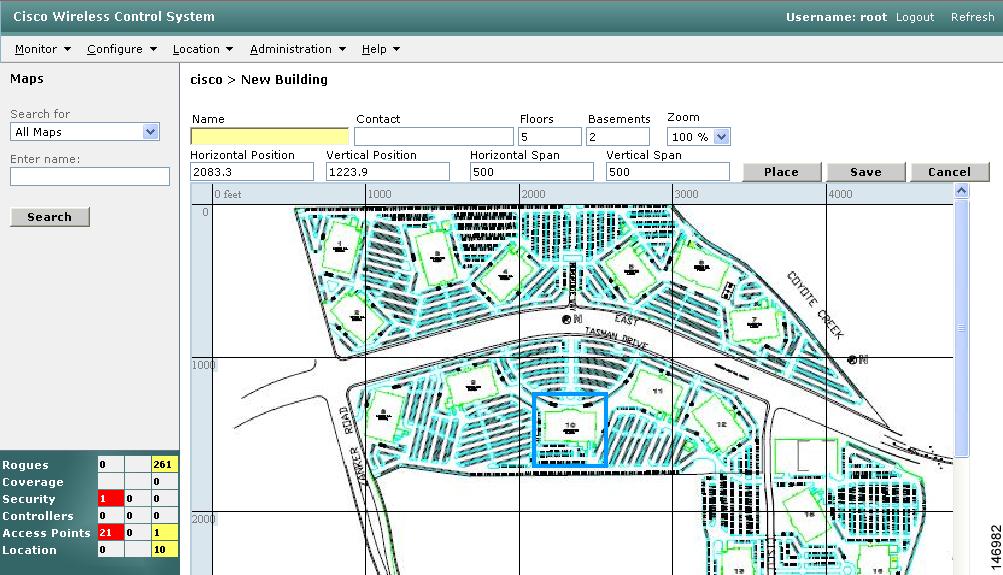Click the Monitor menu arrow
The image size is (1003, 575).
coord(67,49)
